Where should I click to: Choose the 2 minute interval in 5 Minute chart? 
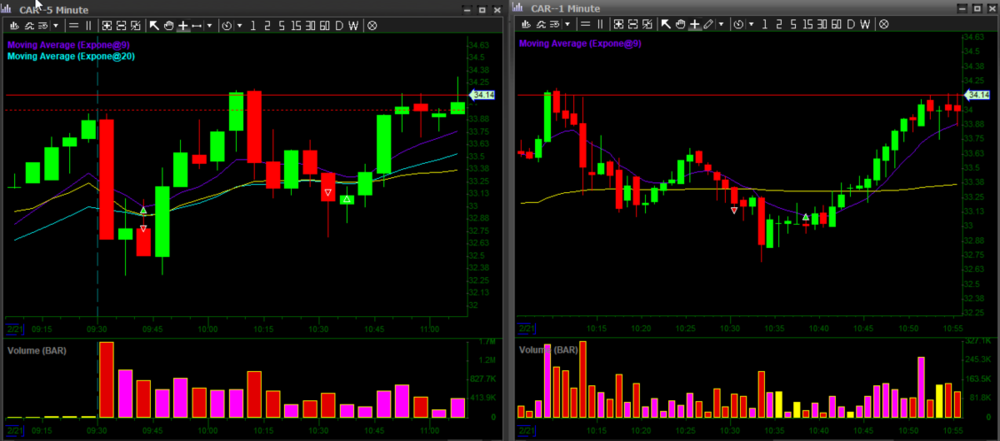tap(264, 25)
